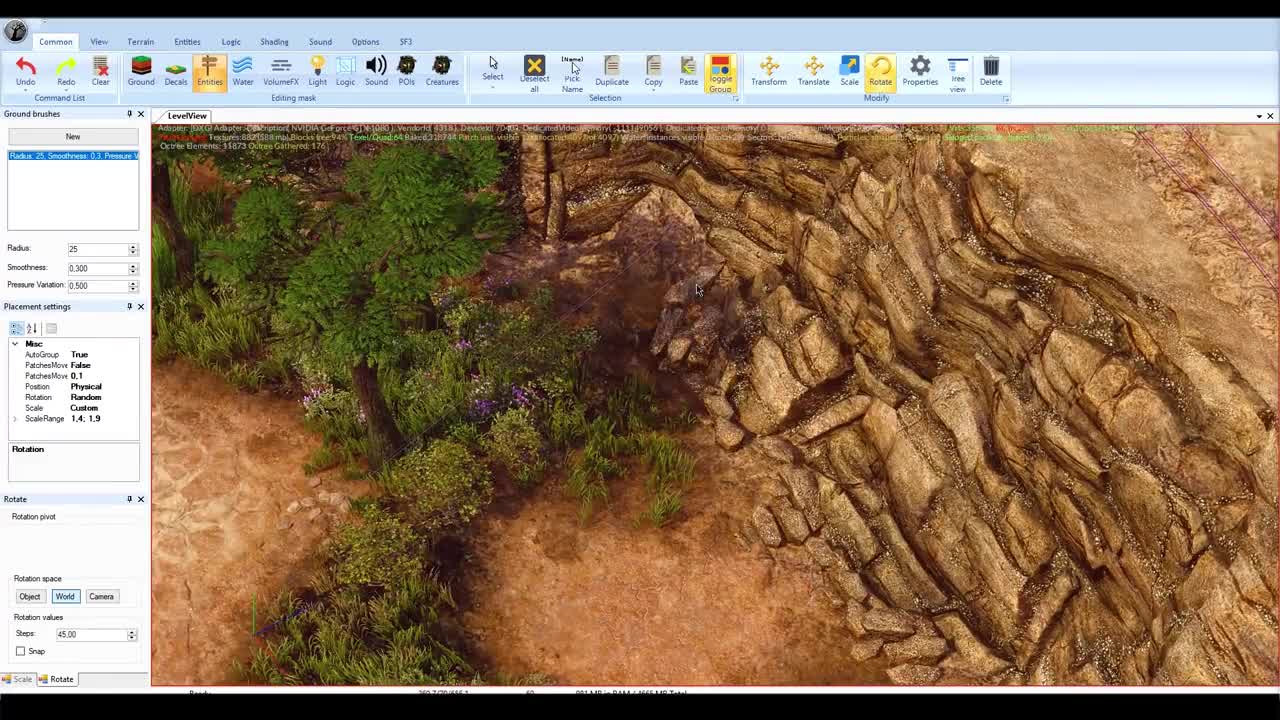This screenshot has height=720, width=1280.
Task: Create a New ground brush
Action: click(73, 136)
